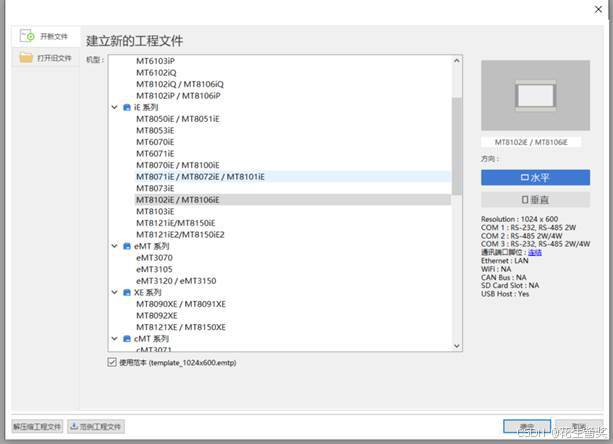The height and width of the screenshot is (444, 613).
Task: Select model MT8092XE
Action: (x=157, y=315)
